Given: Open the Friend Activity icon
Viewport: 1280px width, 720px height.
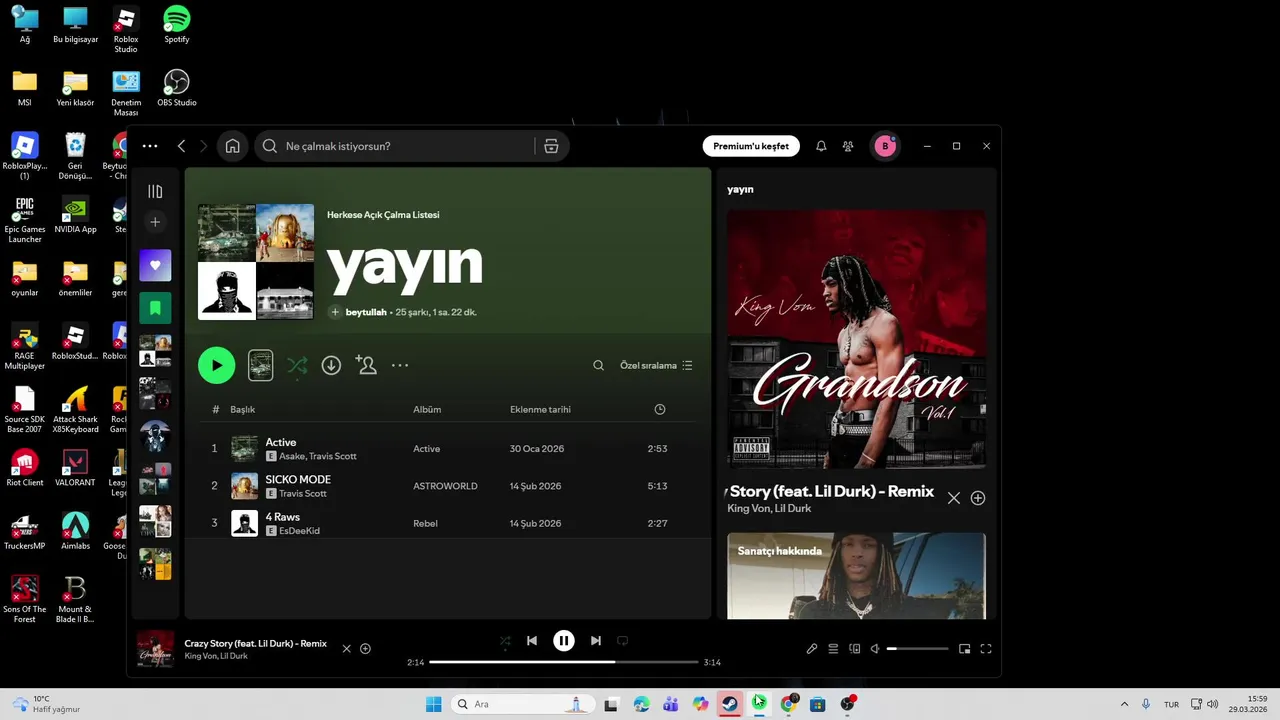Looking at the screenshot, I should pyautogui.click(x=848, y=146).
